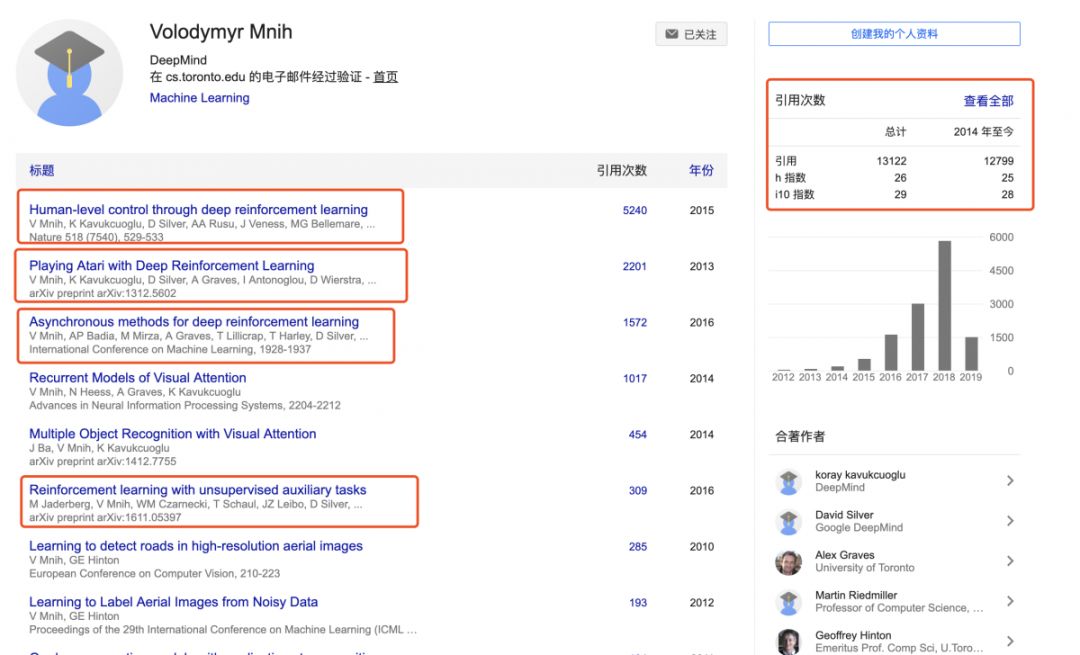Open Alex Graves's profile photo
The width and height of the screenshot is (1080, 655).
(x=789, y=562)
